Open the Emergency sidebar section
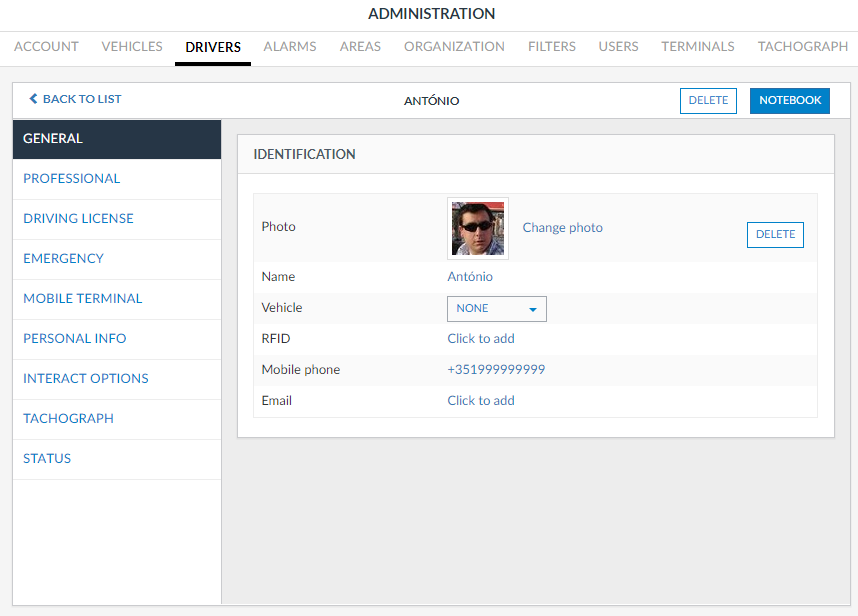The height and width of the screenshot is (616, 858). (x=64, y=259)
